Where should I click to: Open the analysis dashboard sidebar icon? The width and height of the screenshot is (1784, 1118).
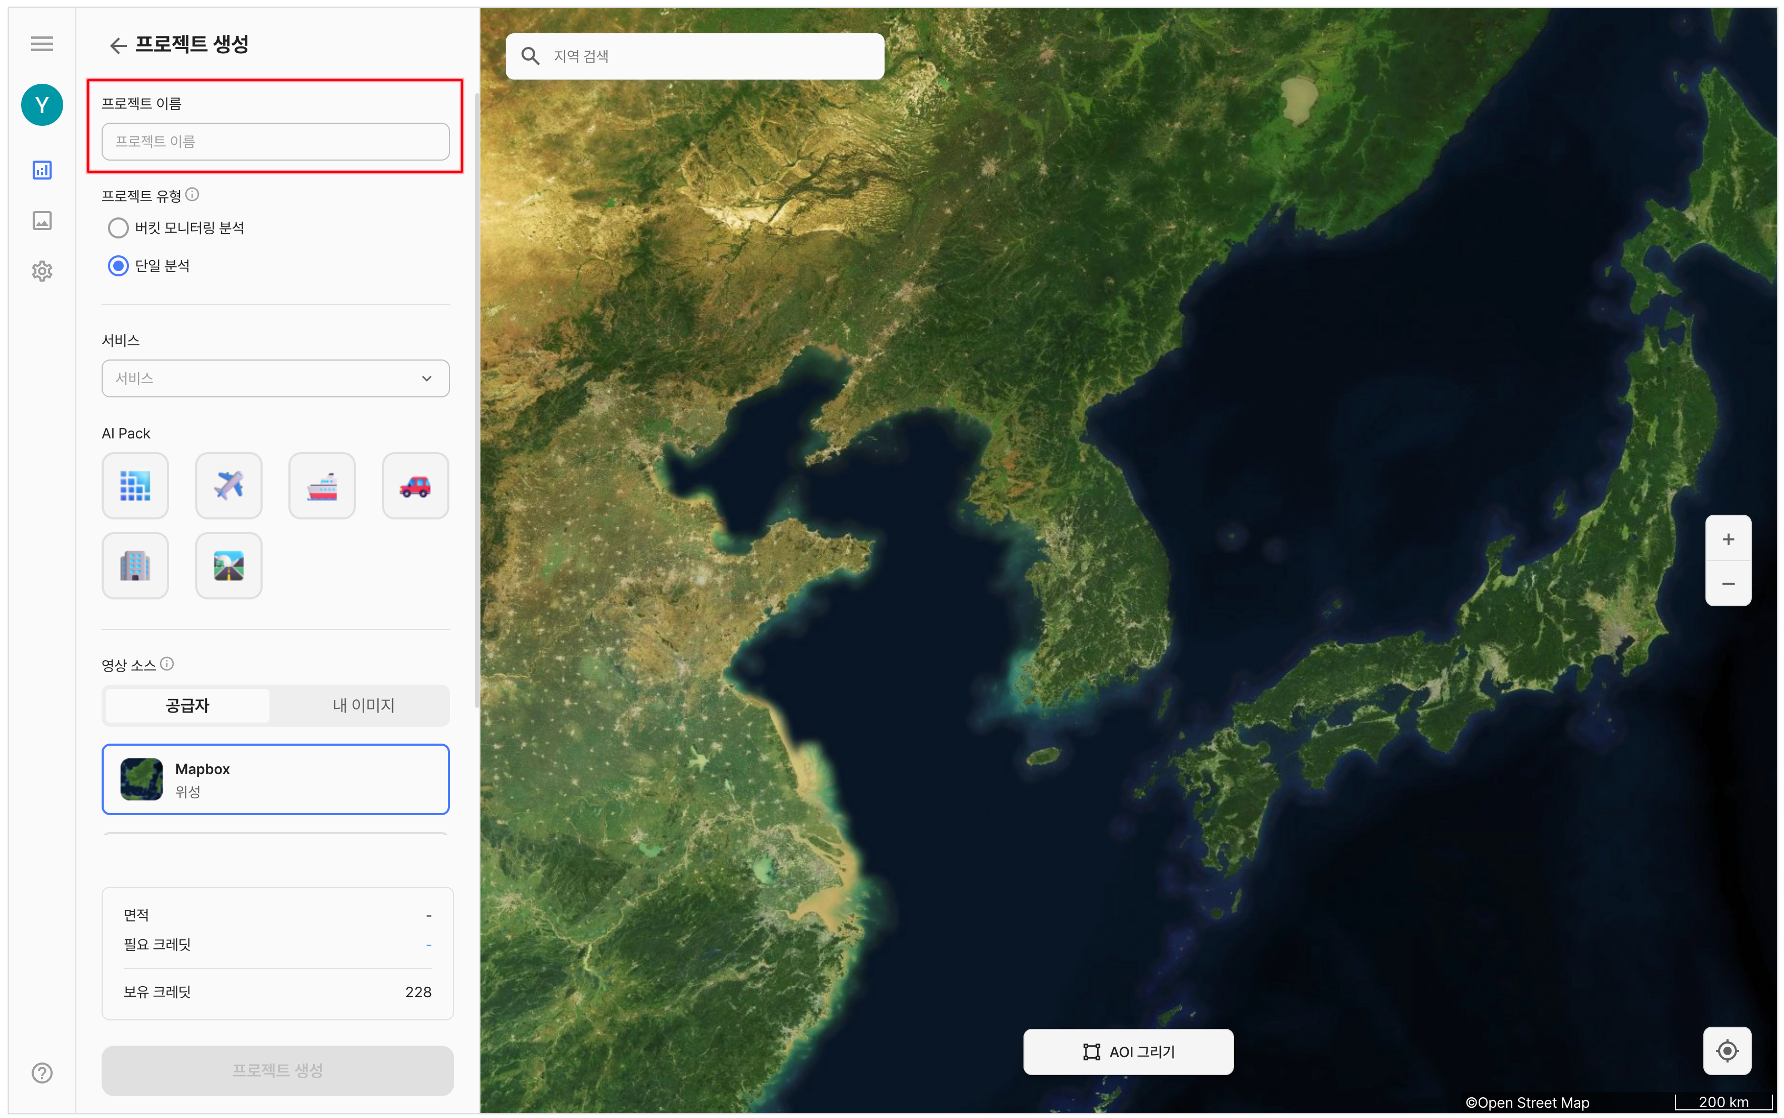pyautogui.click(x=42, y=170)
